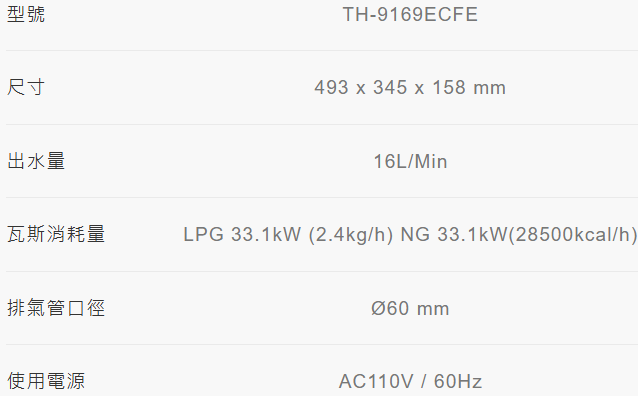This screenshot has width=638, height=396.
Task: Click the 尺寸 row label
Action: (26, 88)
